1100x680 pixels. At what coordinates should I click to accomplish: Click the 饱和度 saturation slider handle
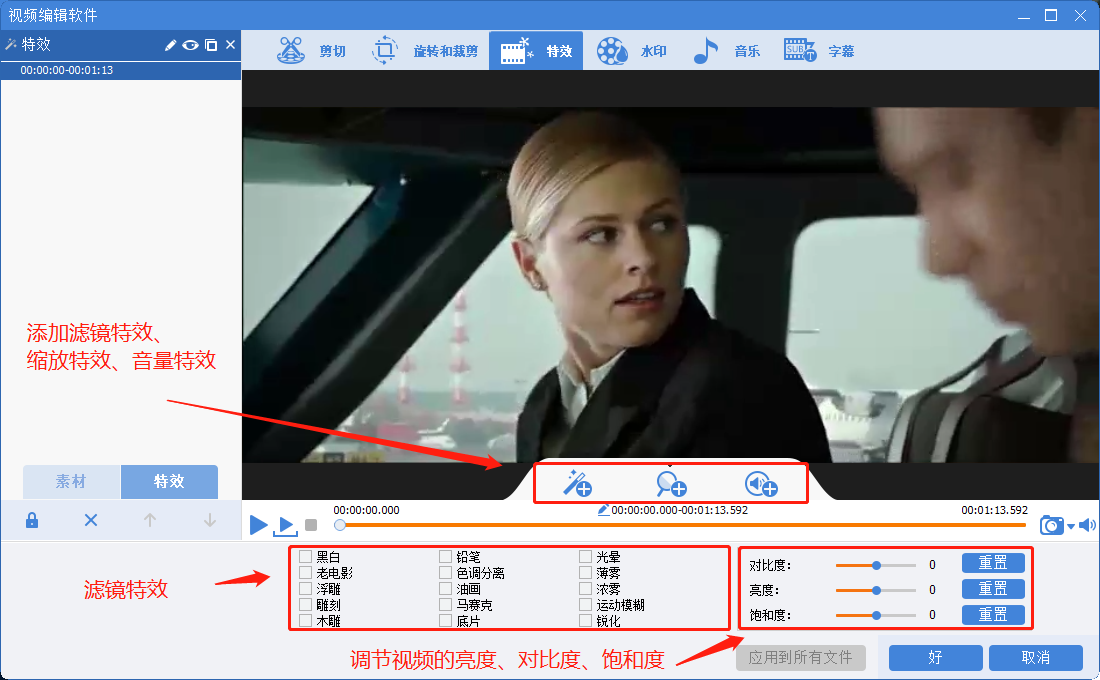point(876,615)
